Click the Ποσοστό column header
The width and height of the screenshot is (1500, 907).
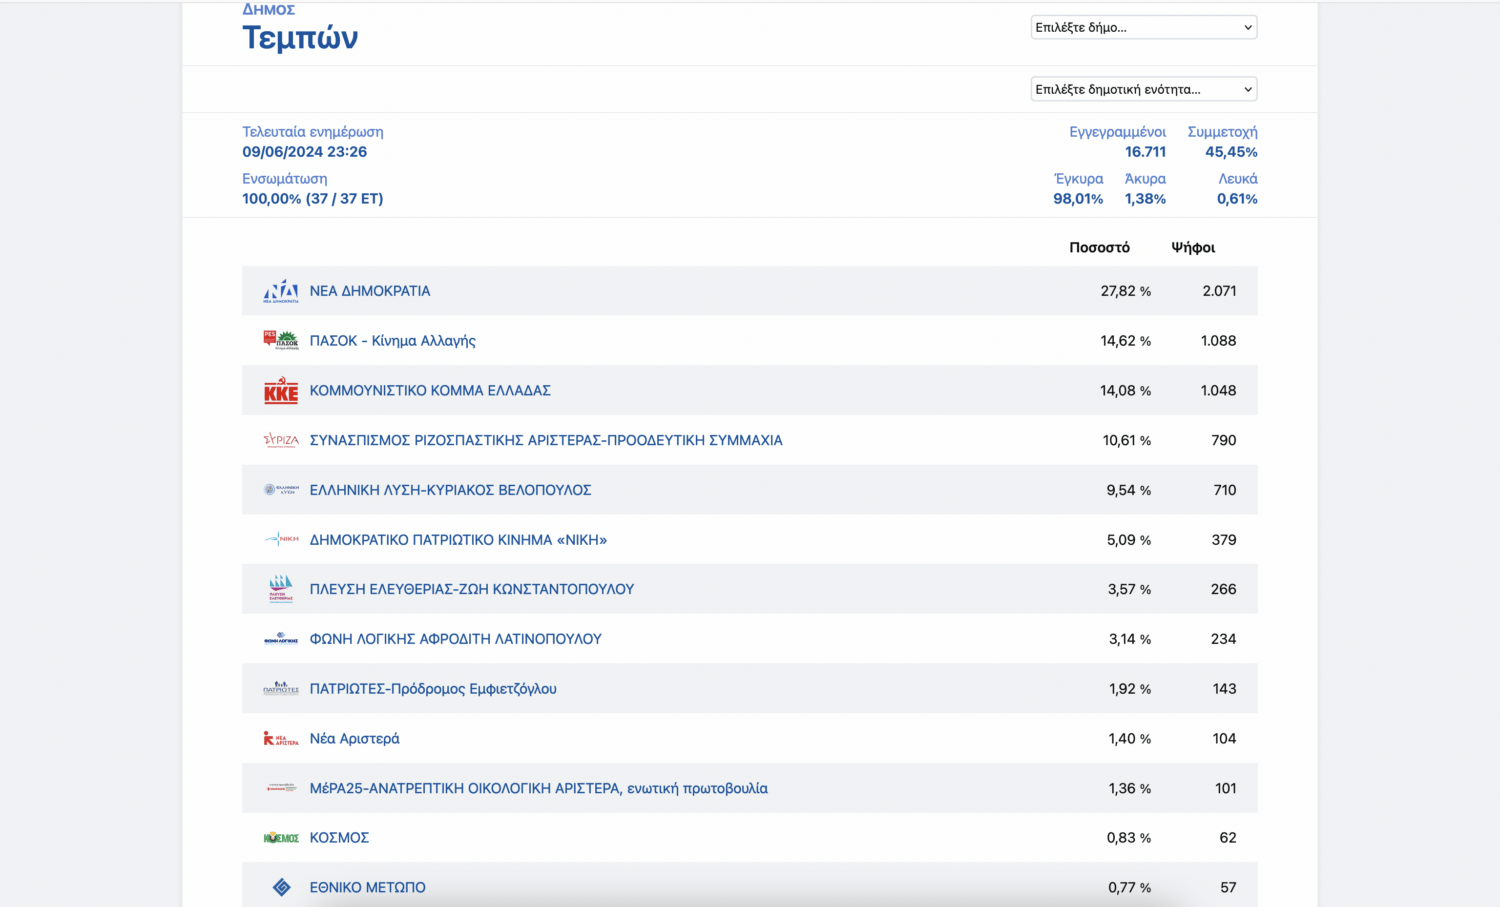tap(1099, 247)
